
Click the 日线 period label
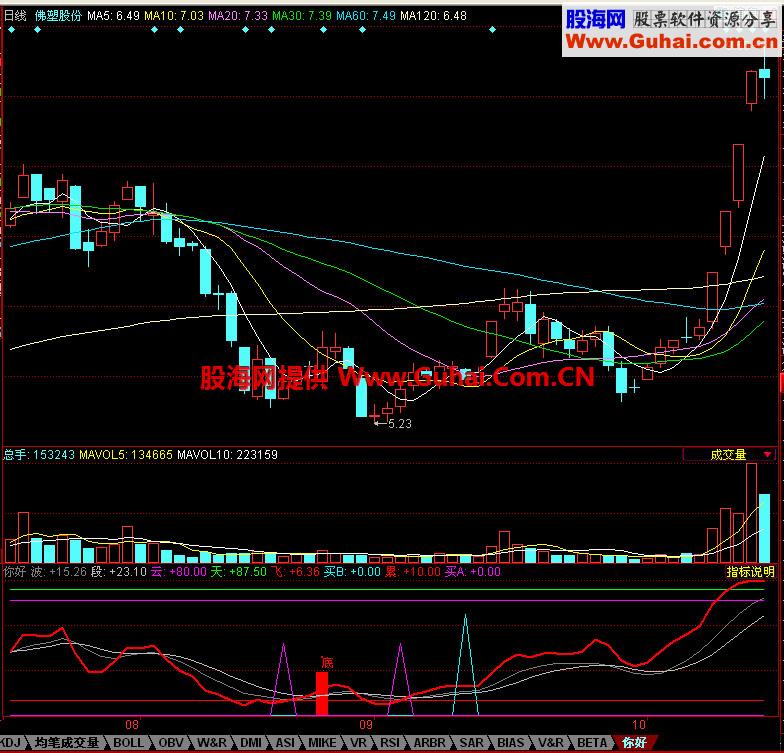15,16
